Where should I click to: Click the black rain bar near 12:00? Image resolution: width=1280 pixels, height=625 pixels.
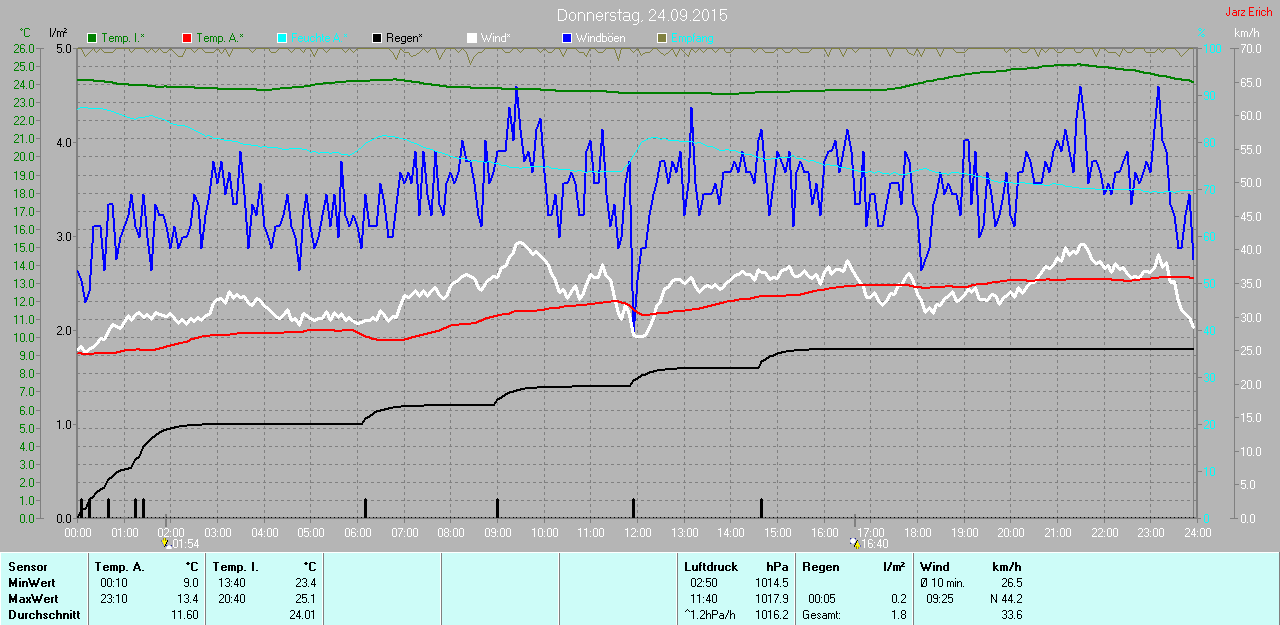coord(633,508)
